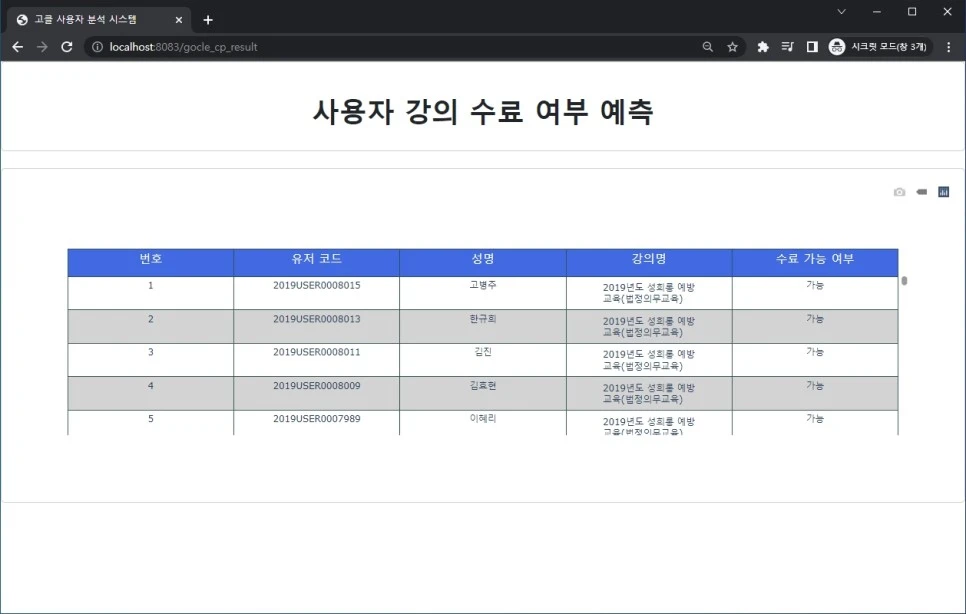This screenshot has width=966, height=614.
Task: Click the 유저 코드 column header
Action: pos(317,262)
